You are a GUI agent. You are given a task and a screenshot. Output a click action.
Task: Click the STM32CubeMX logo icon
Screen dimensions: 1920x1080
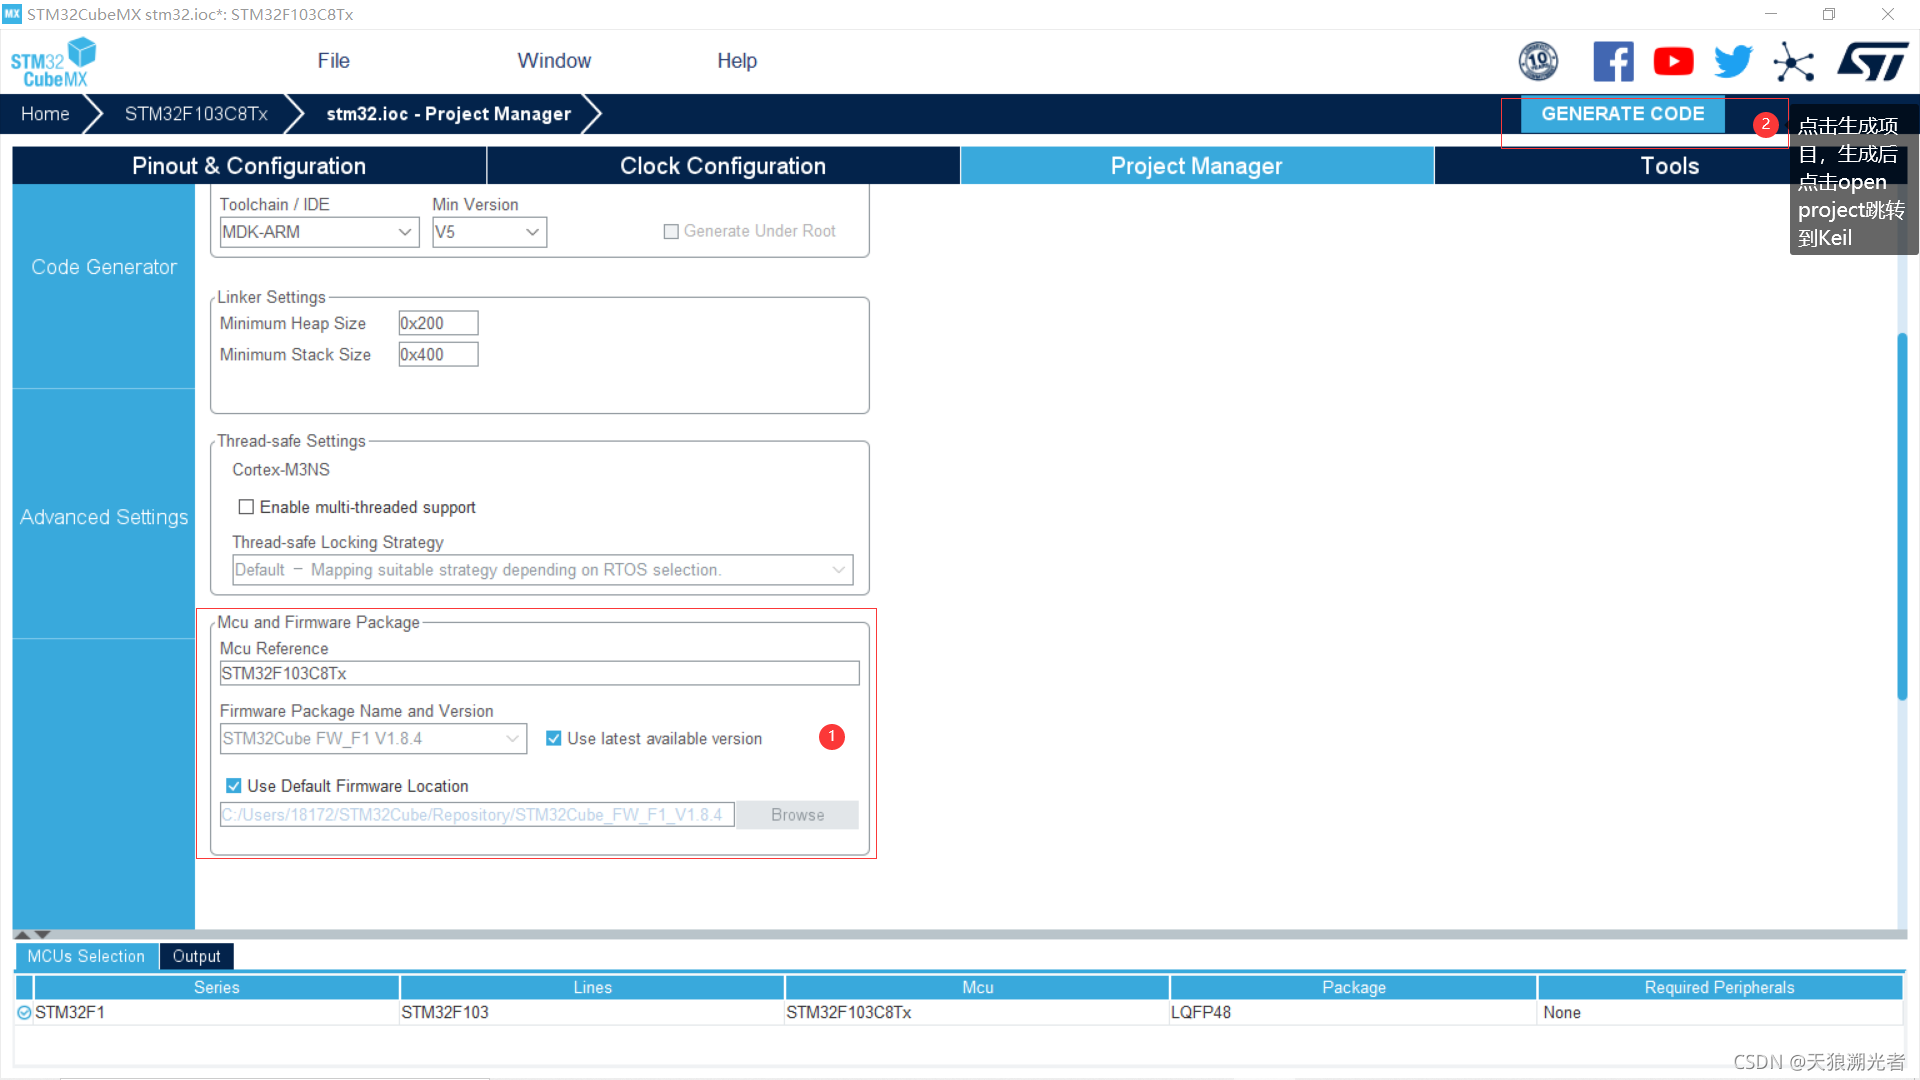click(53, 62)
